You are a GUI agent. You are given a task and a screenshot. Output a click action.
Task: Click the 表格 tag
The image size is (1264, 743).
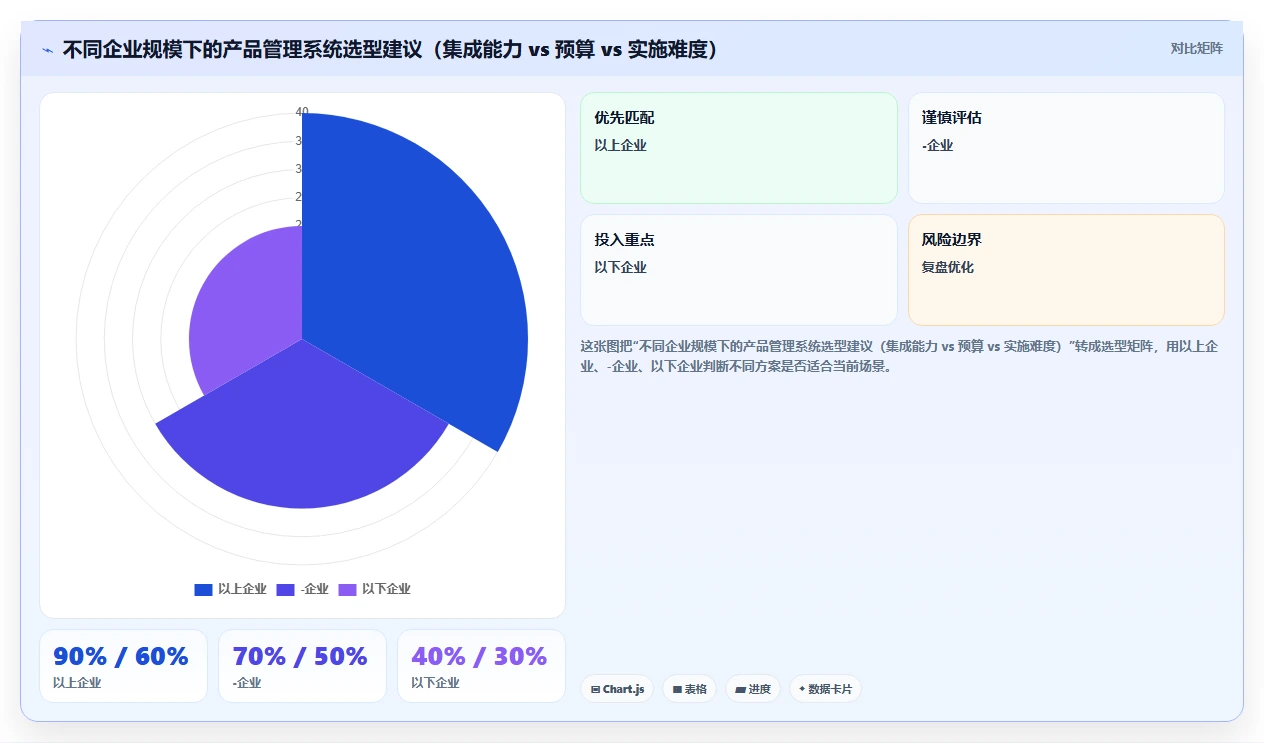(690, 689)
